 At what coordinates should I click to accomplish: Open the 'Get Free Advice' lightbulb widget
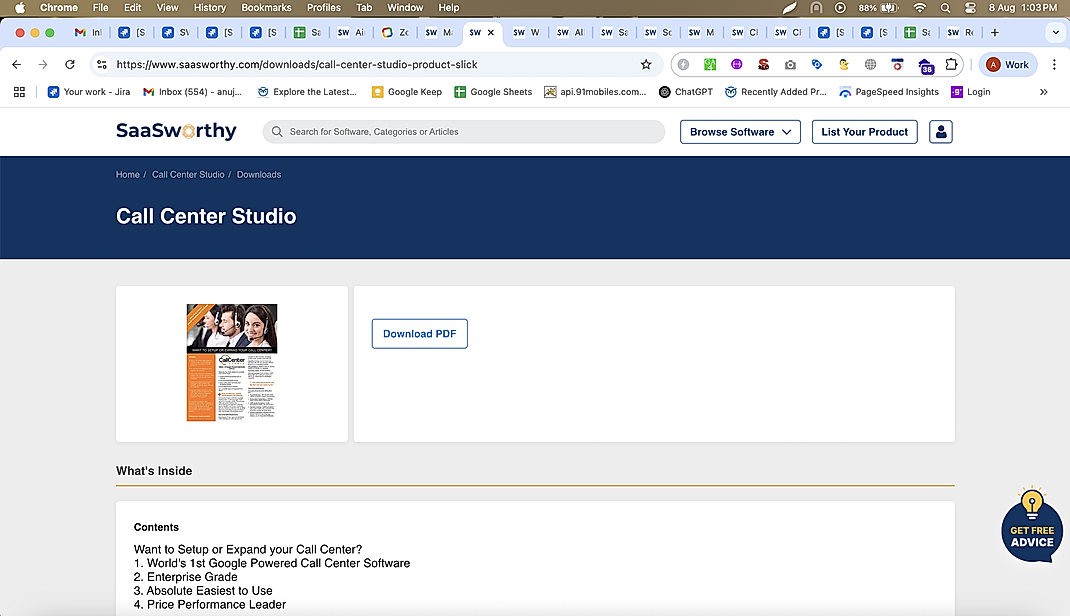(x=1031, y=525)
